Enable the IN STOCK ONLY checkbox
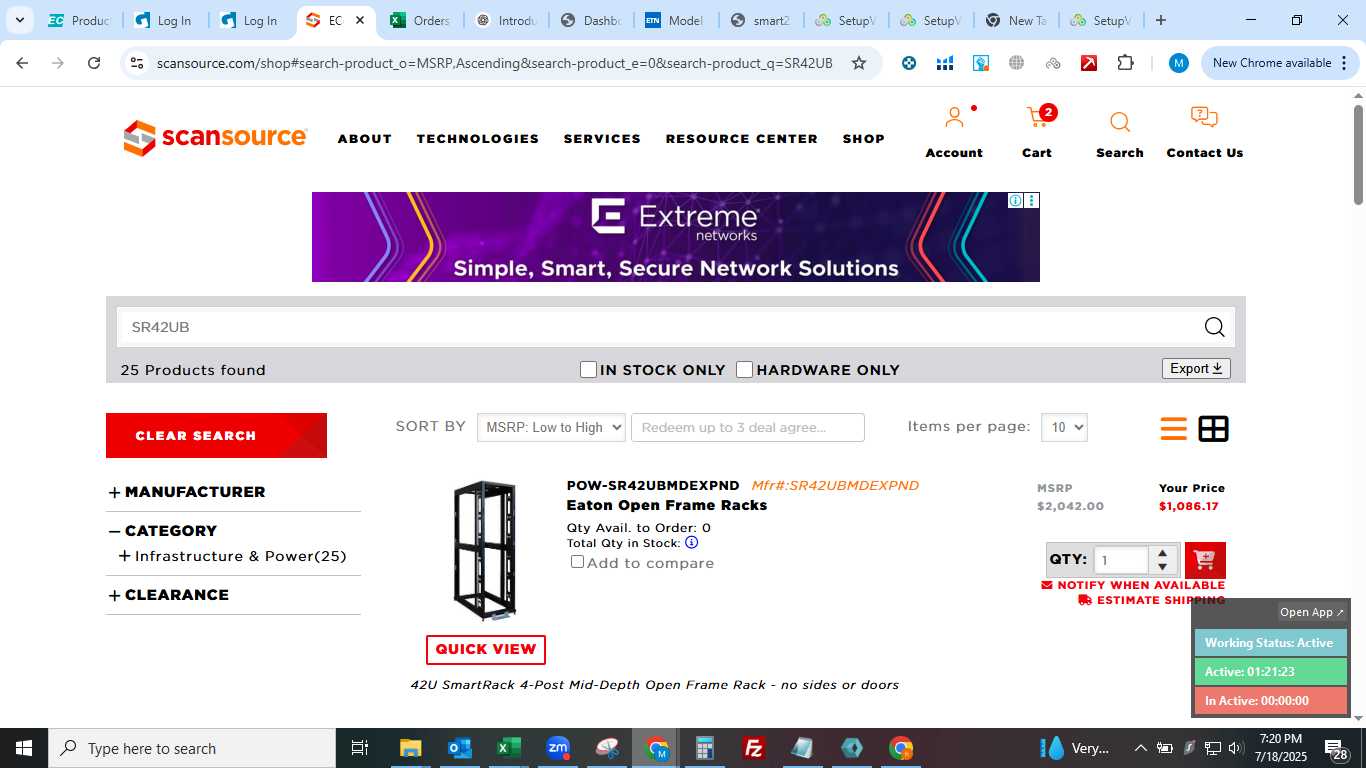 (x=589, y=370)
